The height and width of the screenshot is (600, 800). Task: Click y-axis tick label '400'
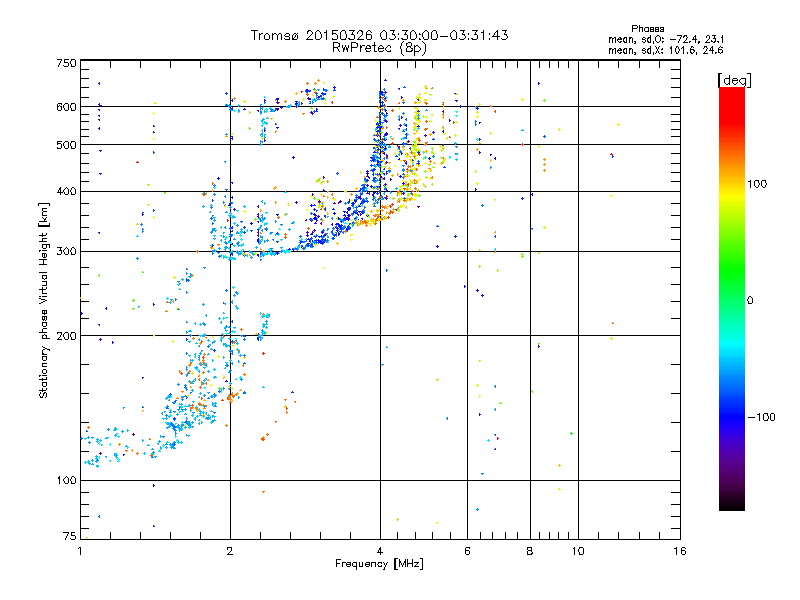pos(66,191)
